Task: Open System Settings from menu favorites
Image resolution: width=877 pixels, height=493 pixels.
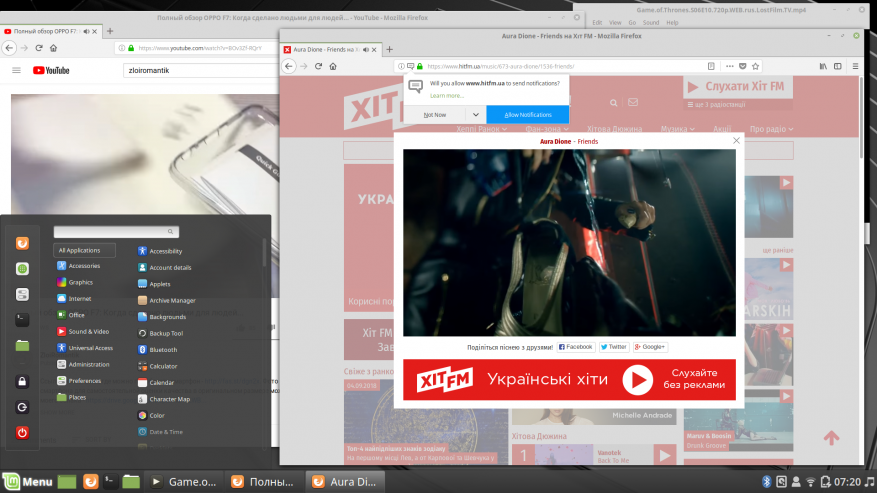Action: pyautogui.click(x=22, y=294)
